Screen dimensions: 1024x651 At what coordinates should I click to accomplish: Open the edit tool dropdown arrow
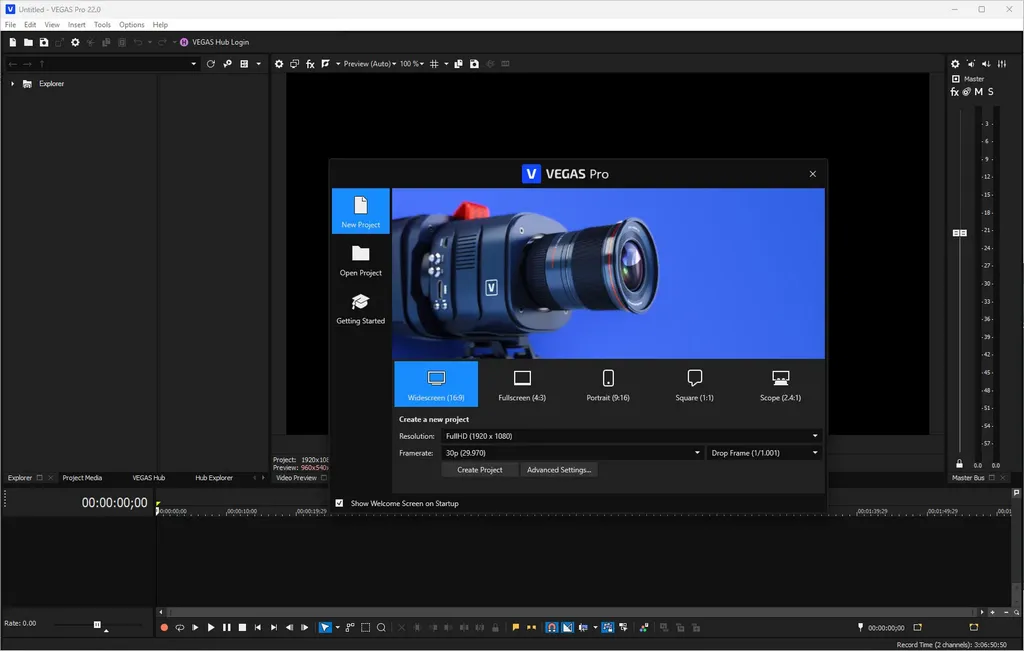coord(337,627)
